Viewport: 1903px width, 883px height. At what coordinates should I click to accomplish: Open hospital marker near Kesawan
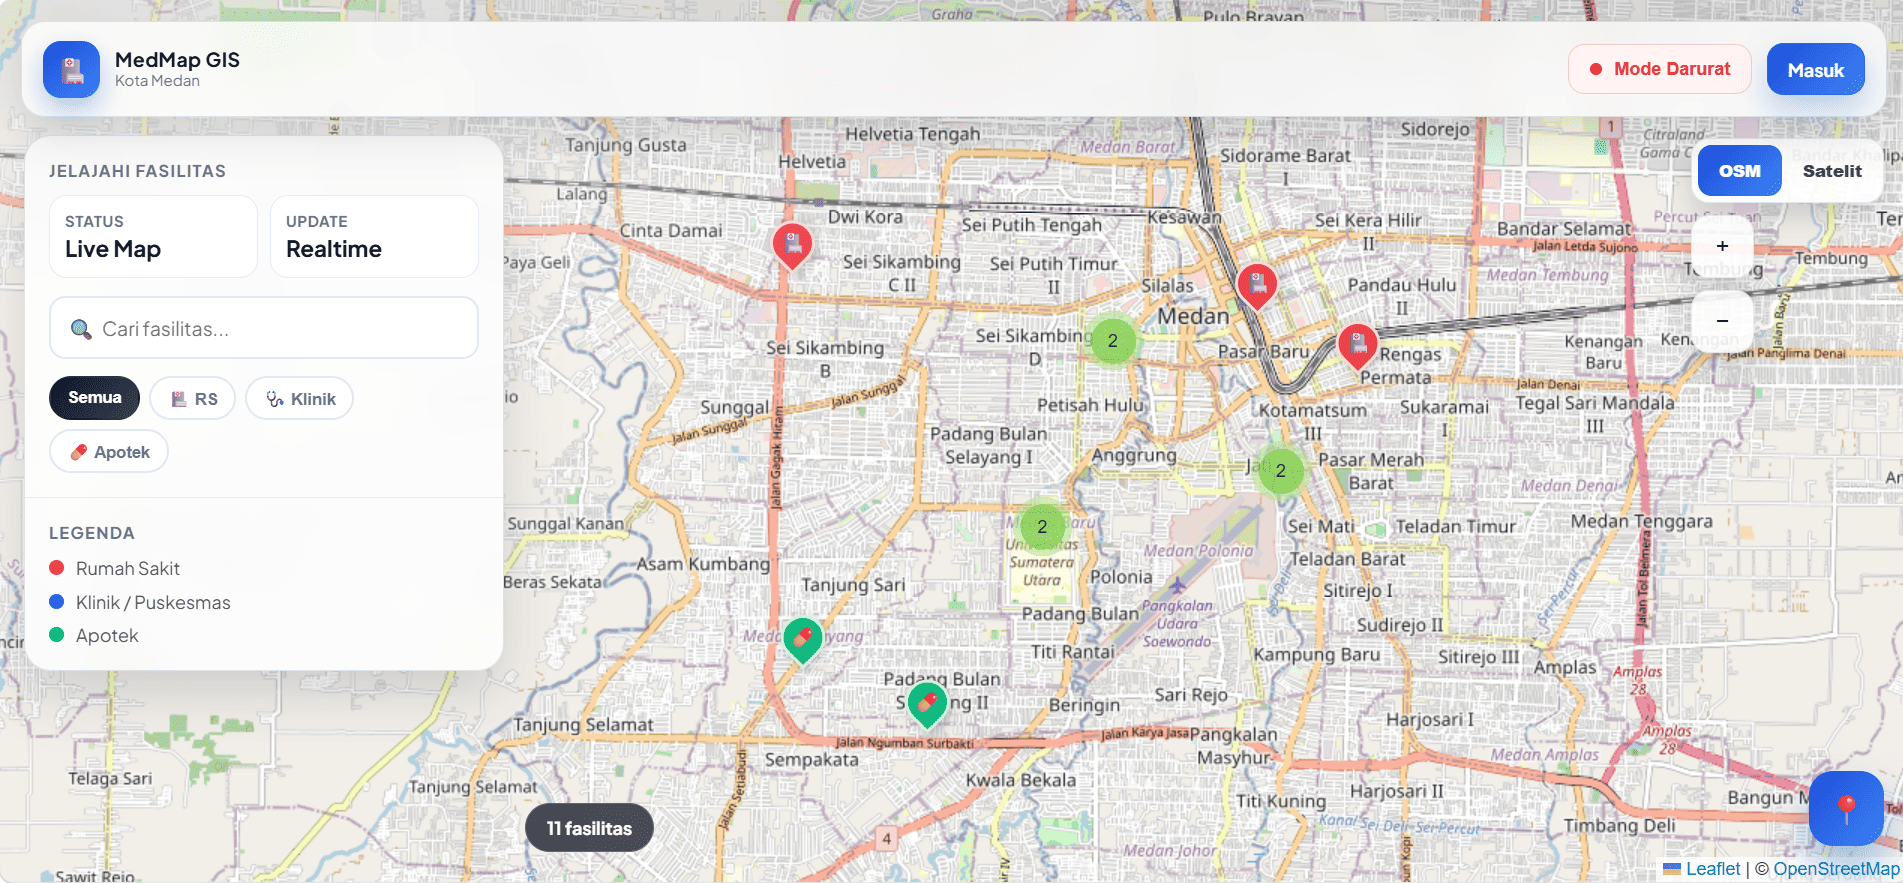click(1257, 285)
